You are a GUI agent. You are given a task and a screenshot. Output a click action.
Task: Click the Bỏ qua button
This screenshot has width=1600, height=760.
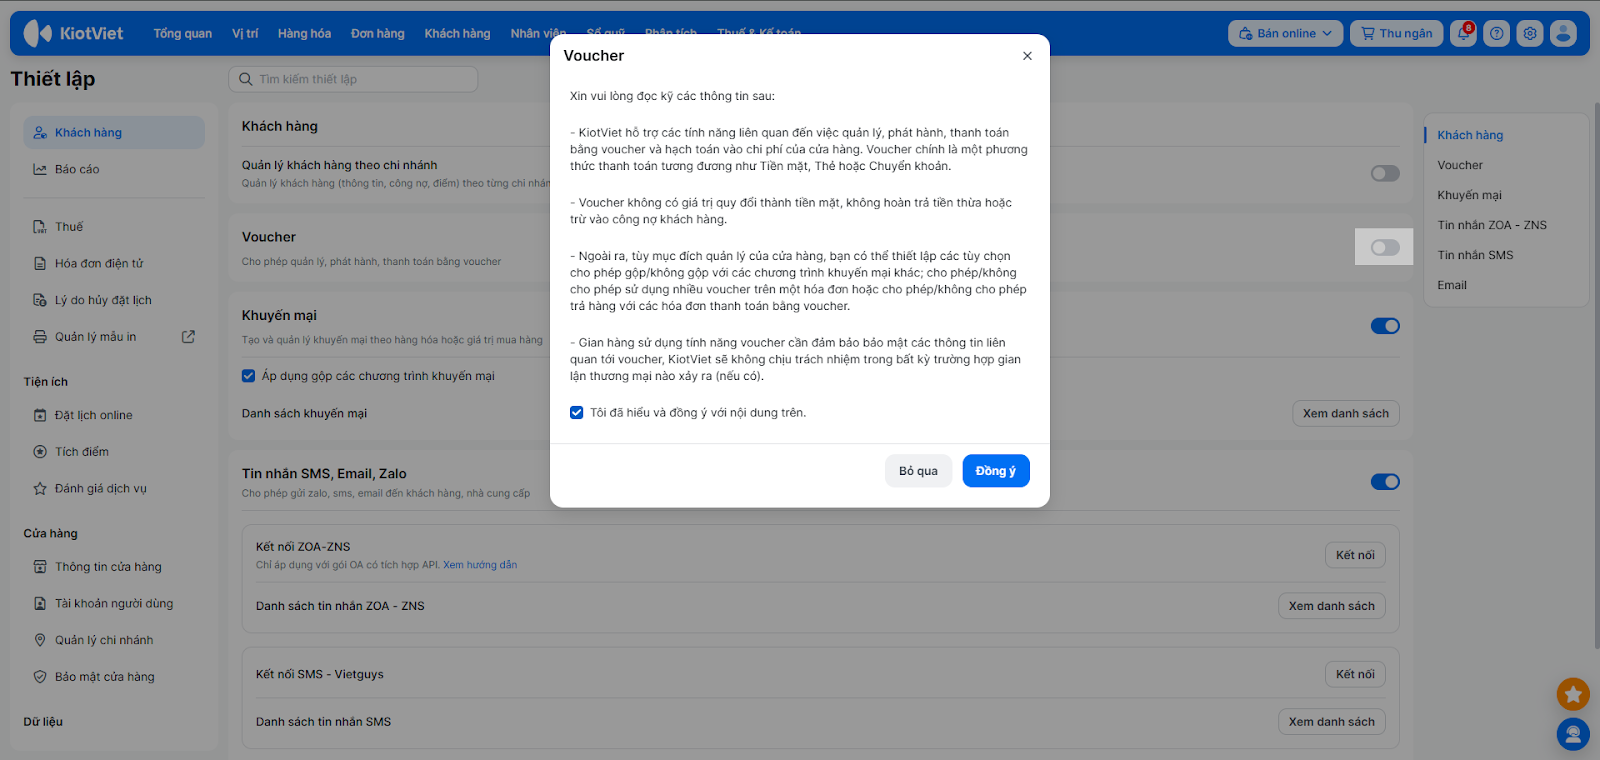[x=918, y=471]
